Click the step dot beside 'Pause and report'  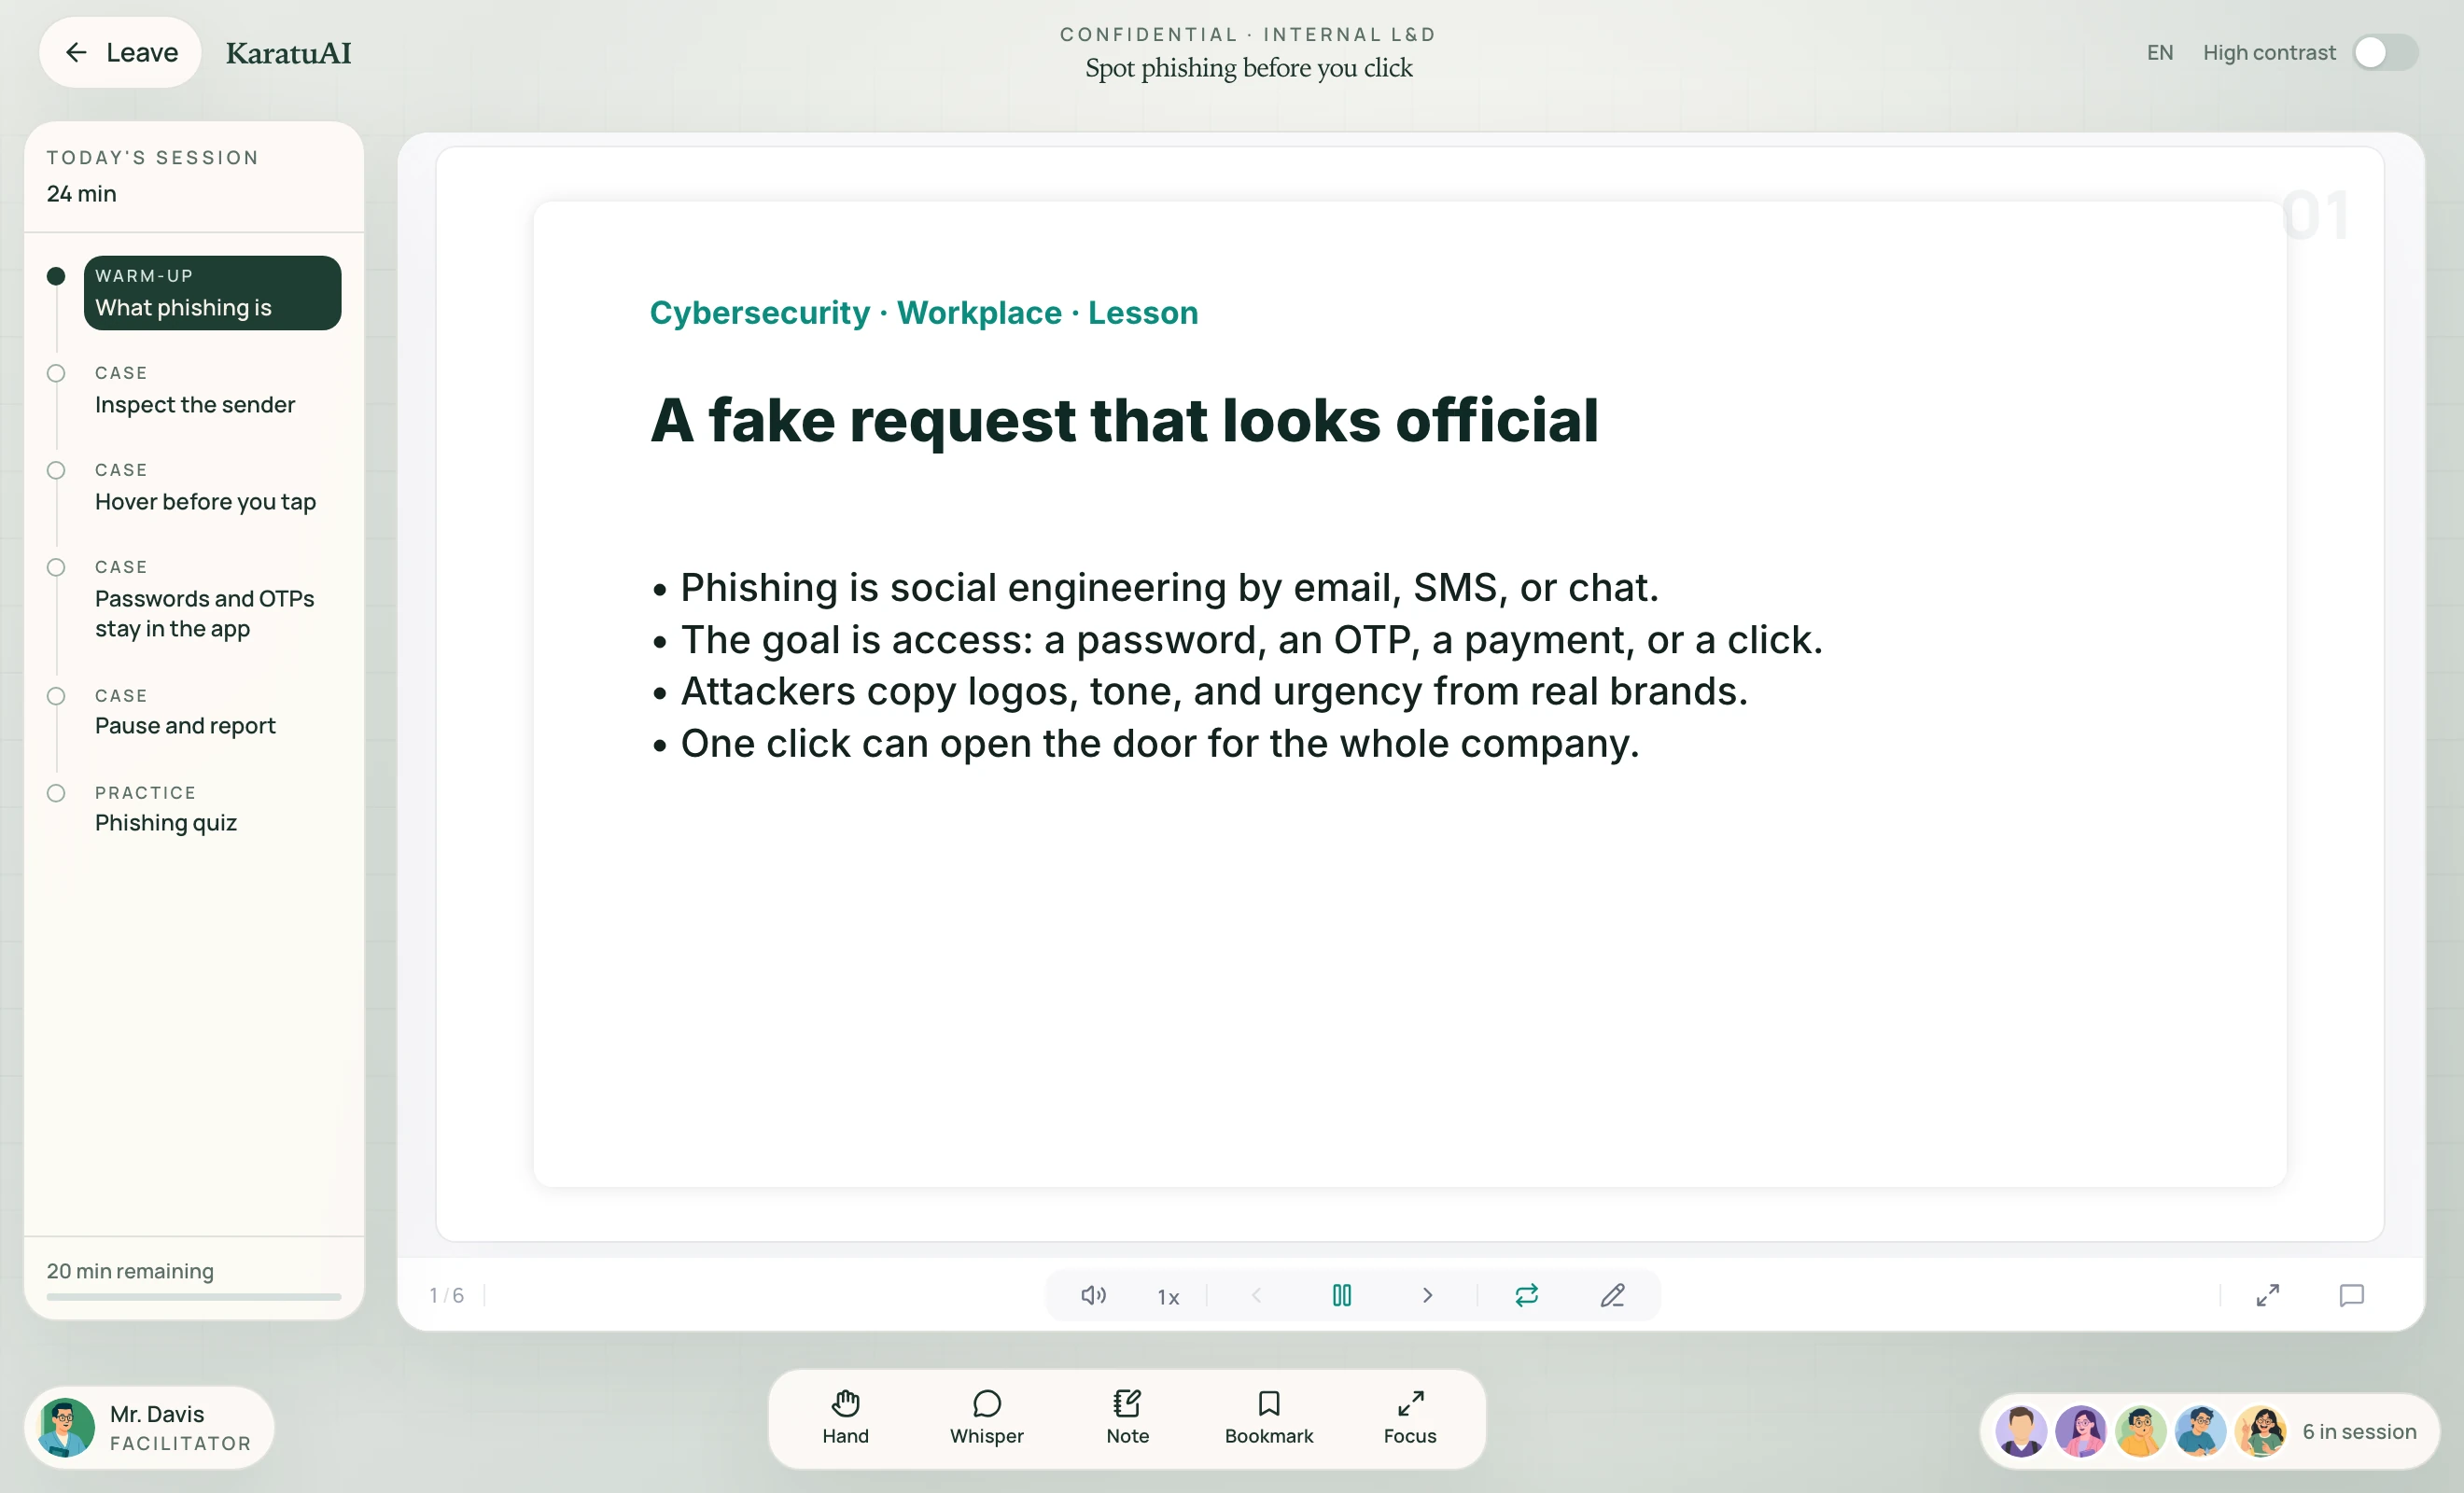tap(56, 696)
